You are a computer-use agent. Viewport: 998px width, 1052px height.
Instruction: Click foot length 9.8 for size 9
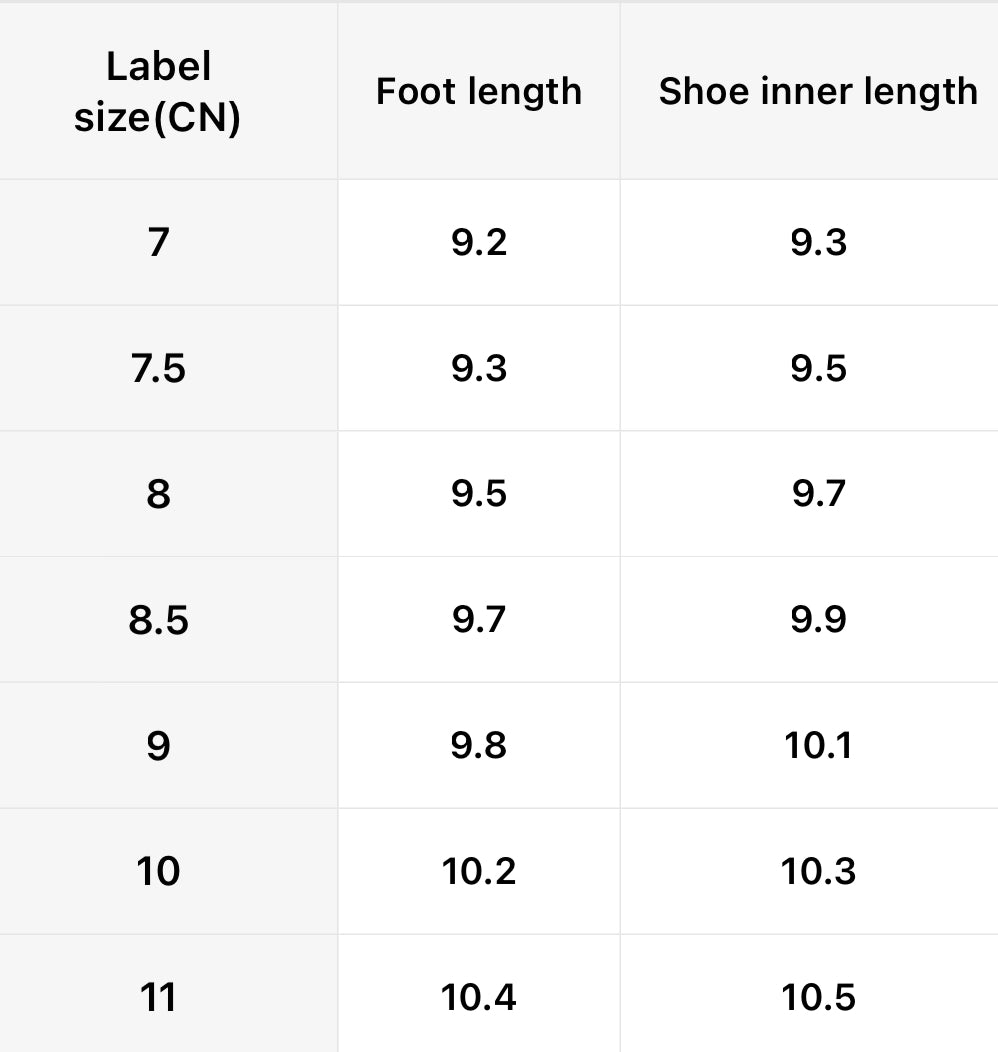coord(479,746)
